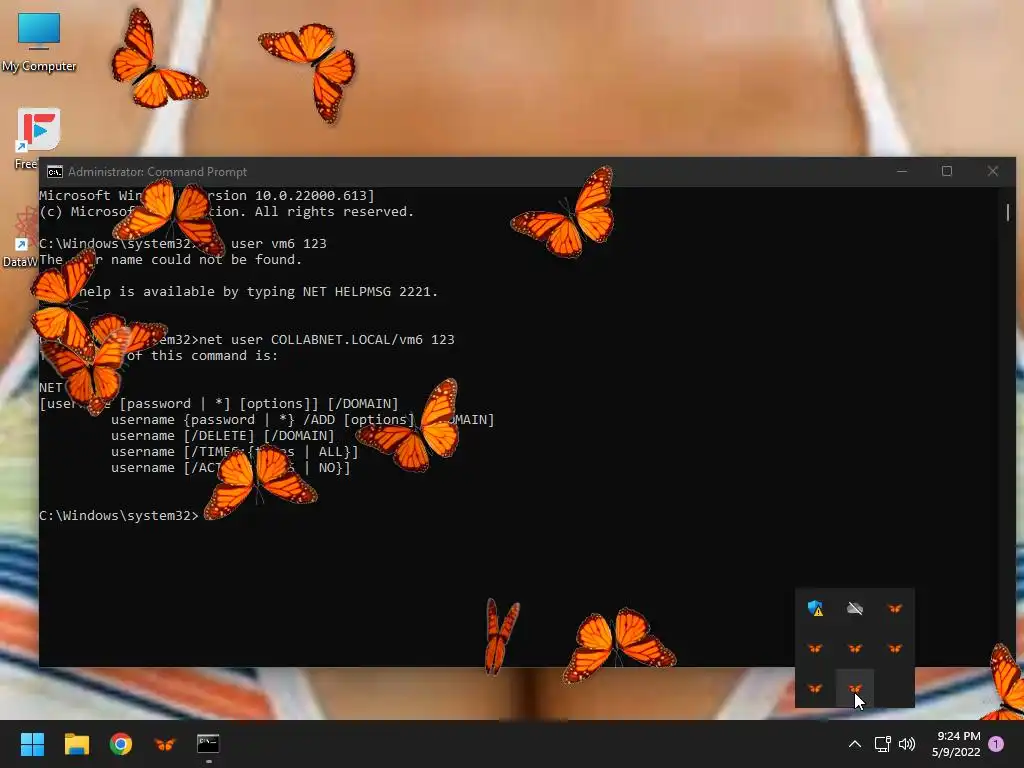The width and height of the screenshot is (1024, 768).
Task: Open the purple notification count badge
Action: coord(996,744)
